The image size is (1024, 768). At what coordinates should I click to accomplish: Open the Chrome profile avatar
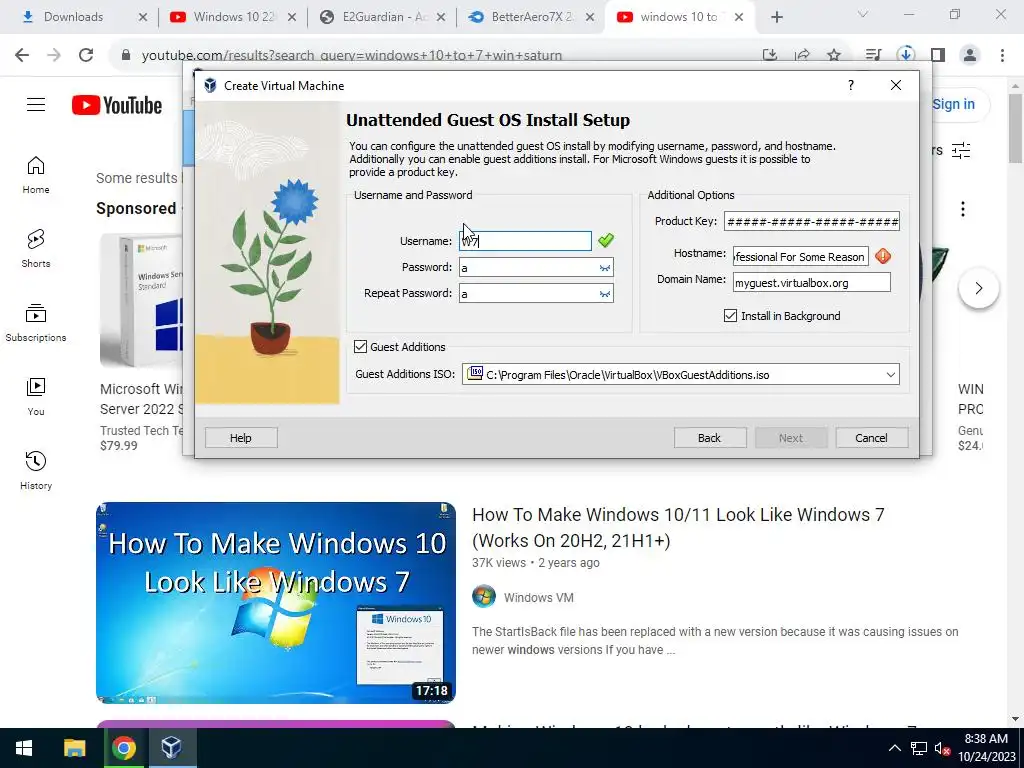coord(970,55)
